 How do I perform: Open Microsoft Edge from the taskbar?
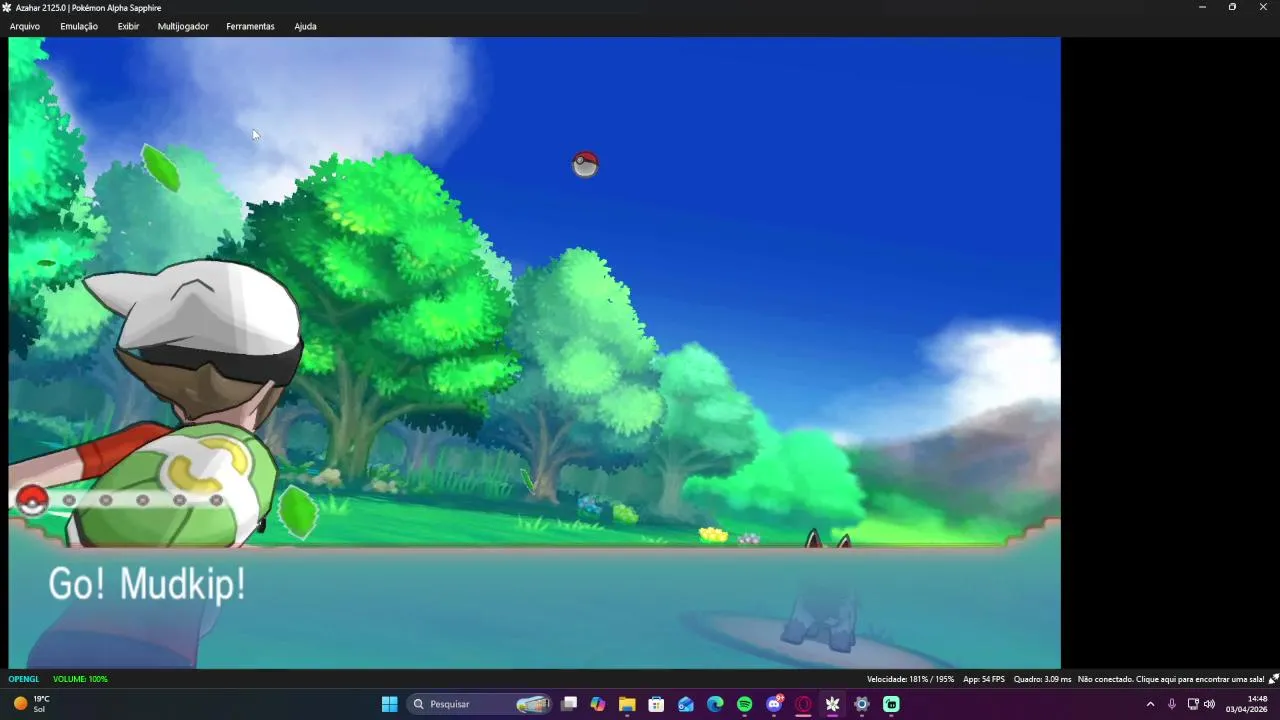click(x=715, y=704)
